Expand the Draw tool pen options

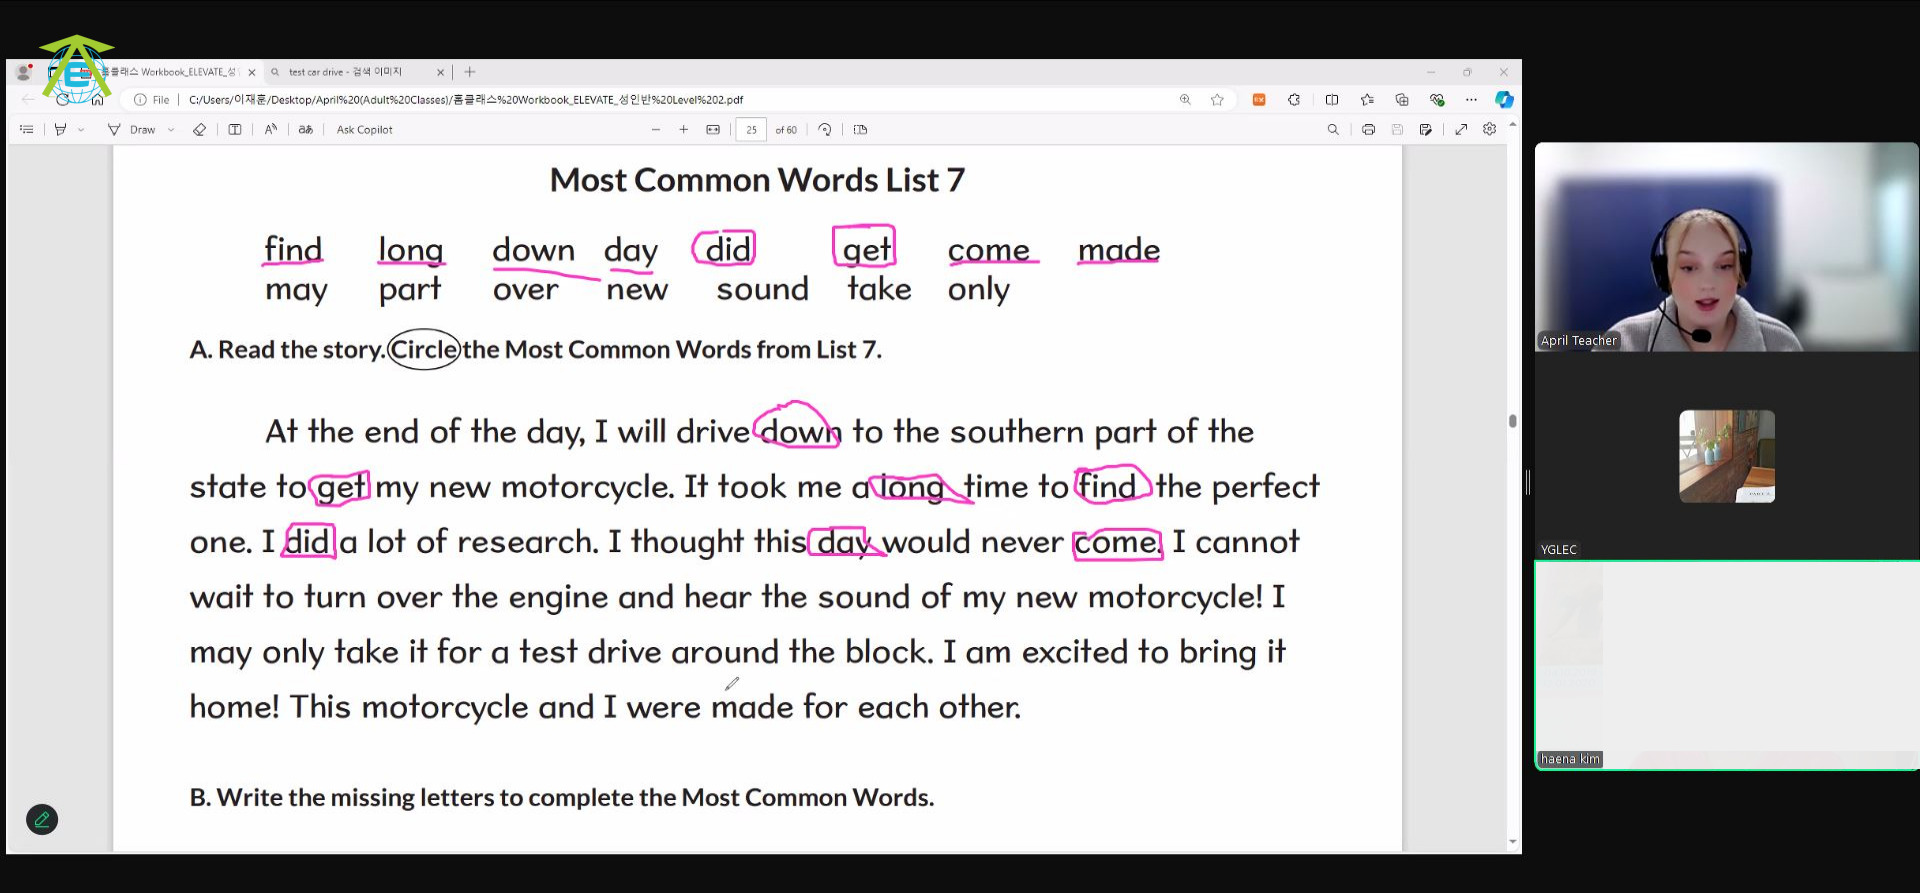point(171,130)
